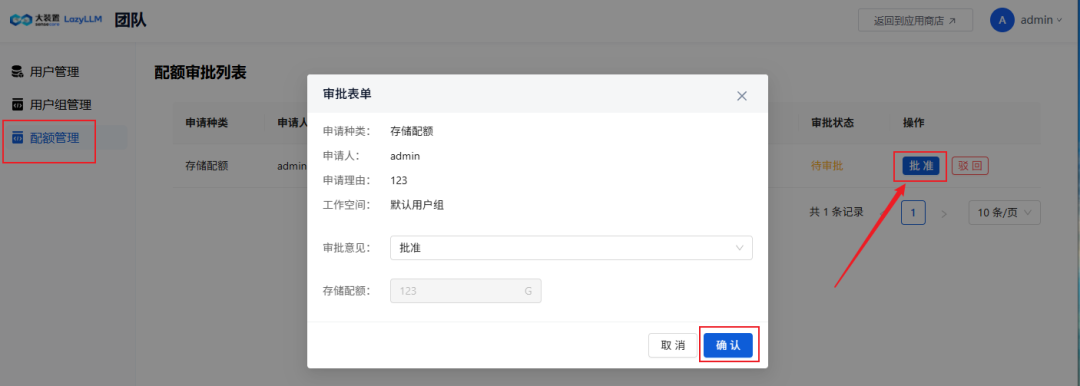
Task: Close the 审批表单 dialog with X
Action: pyautogui.click(x=742, y=96)
